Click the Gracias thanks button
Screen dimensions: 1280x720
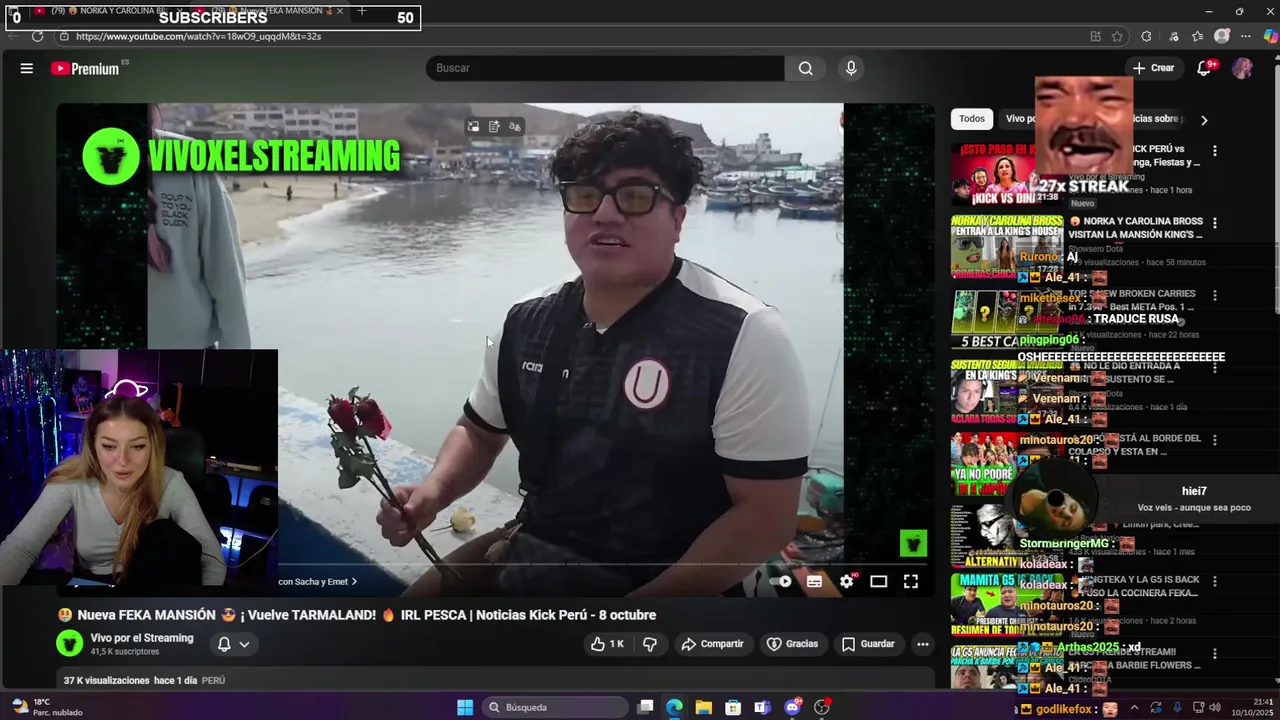tap(792, 644)
